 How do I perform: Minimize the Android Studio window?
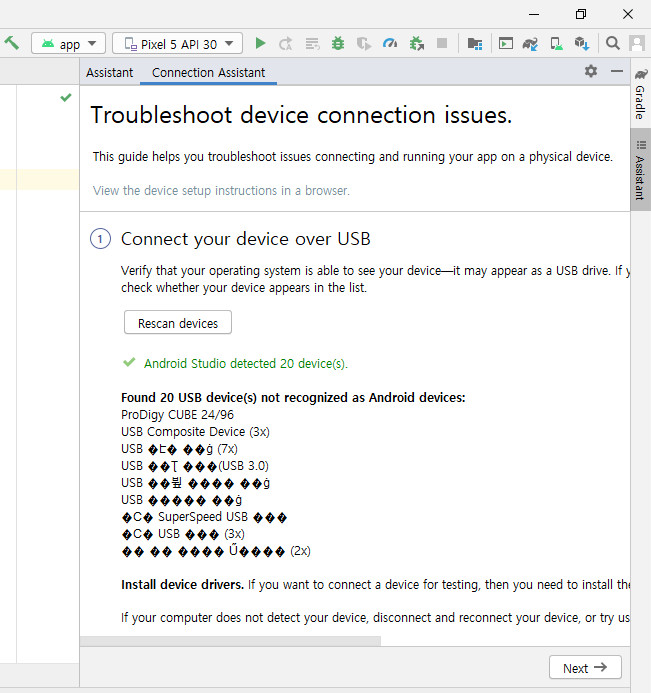tap(534, 14)
